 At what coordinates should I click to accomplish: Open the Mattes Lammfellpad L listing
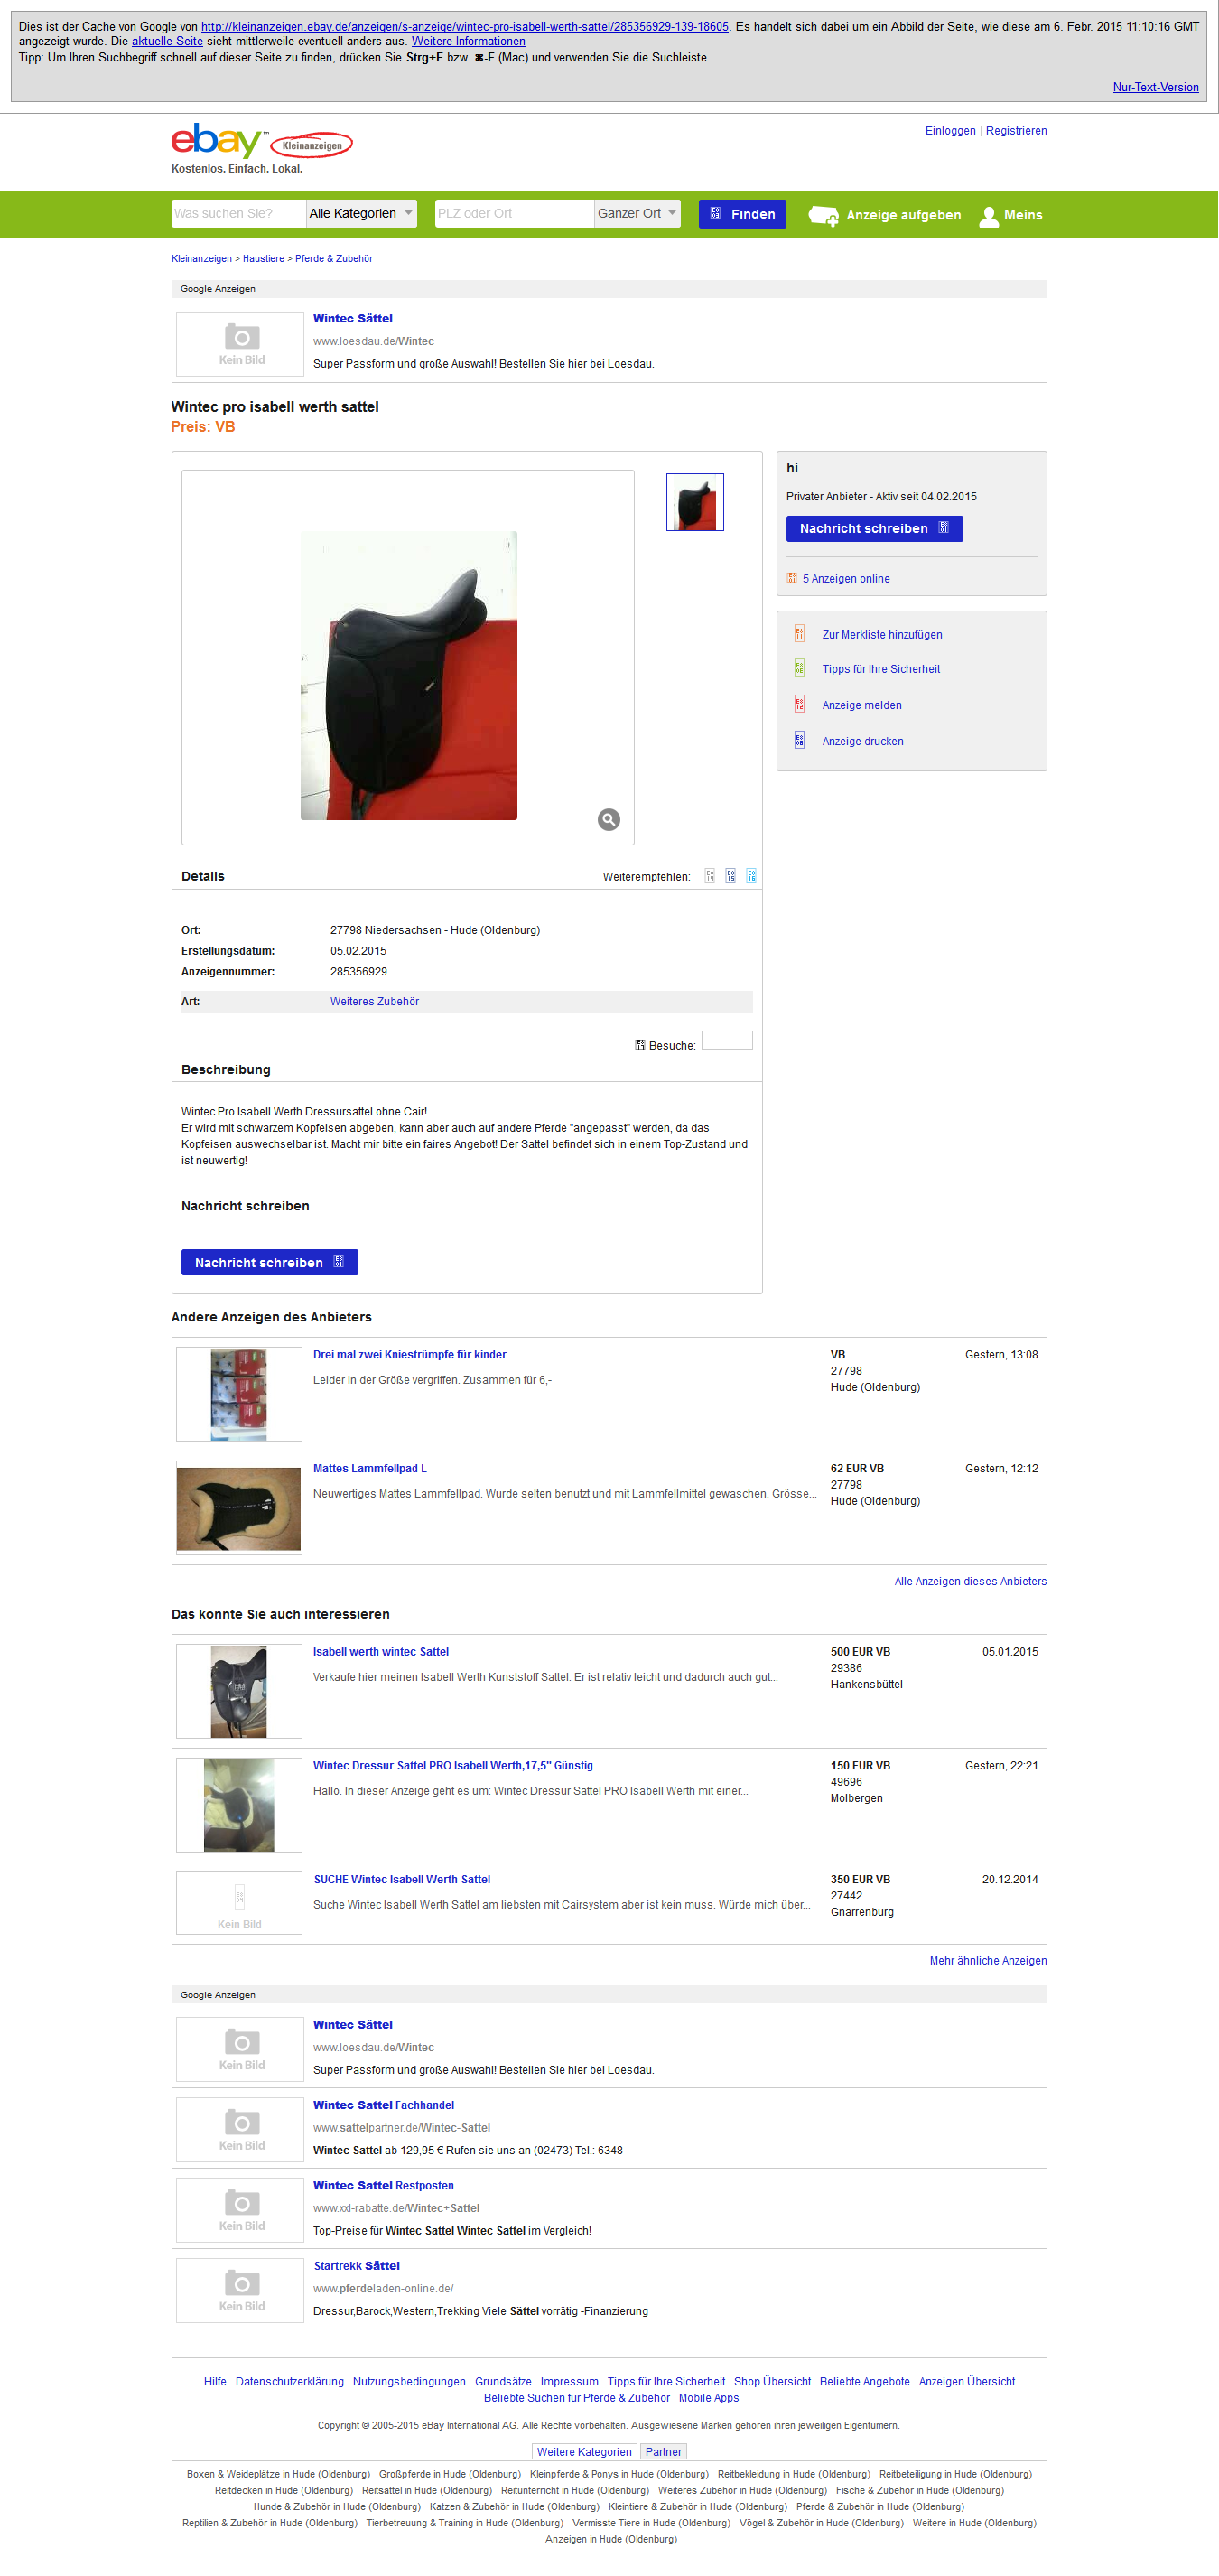(370, 1468)
